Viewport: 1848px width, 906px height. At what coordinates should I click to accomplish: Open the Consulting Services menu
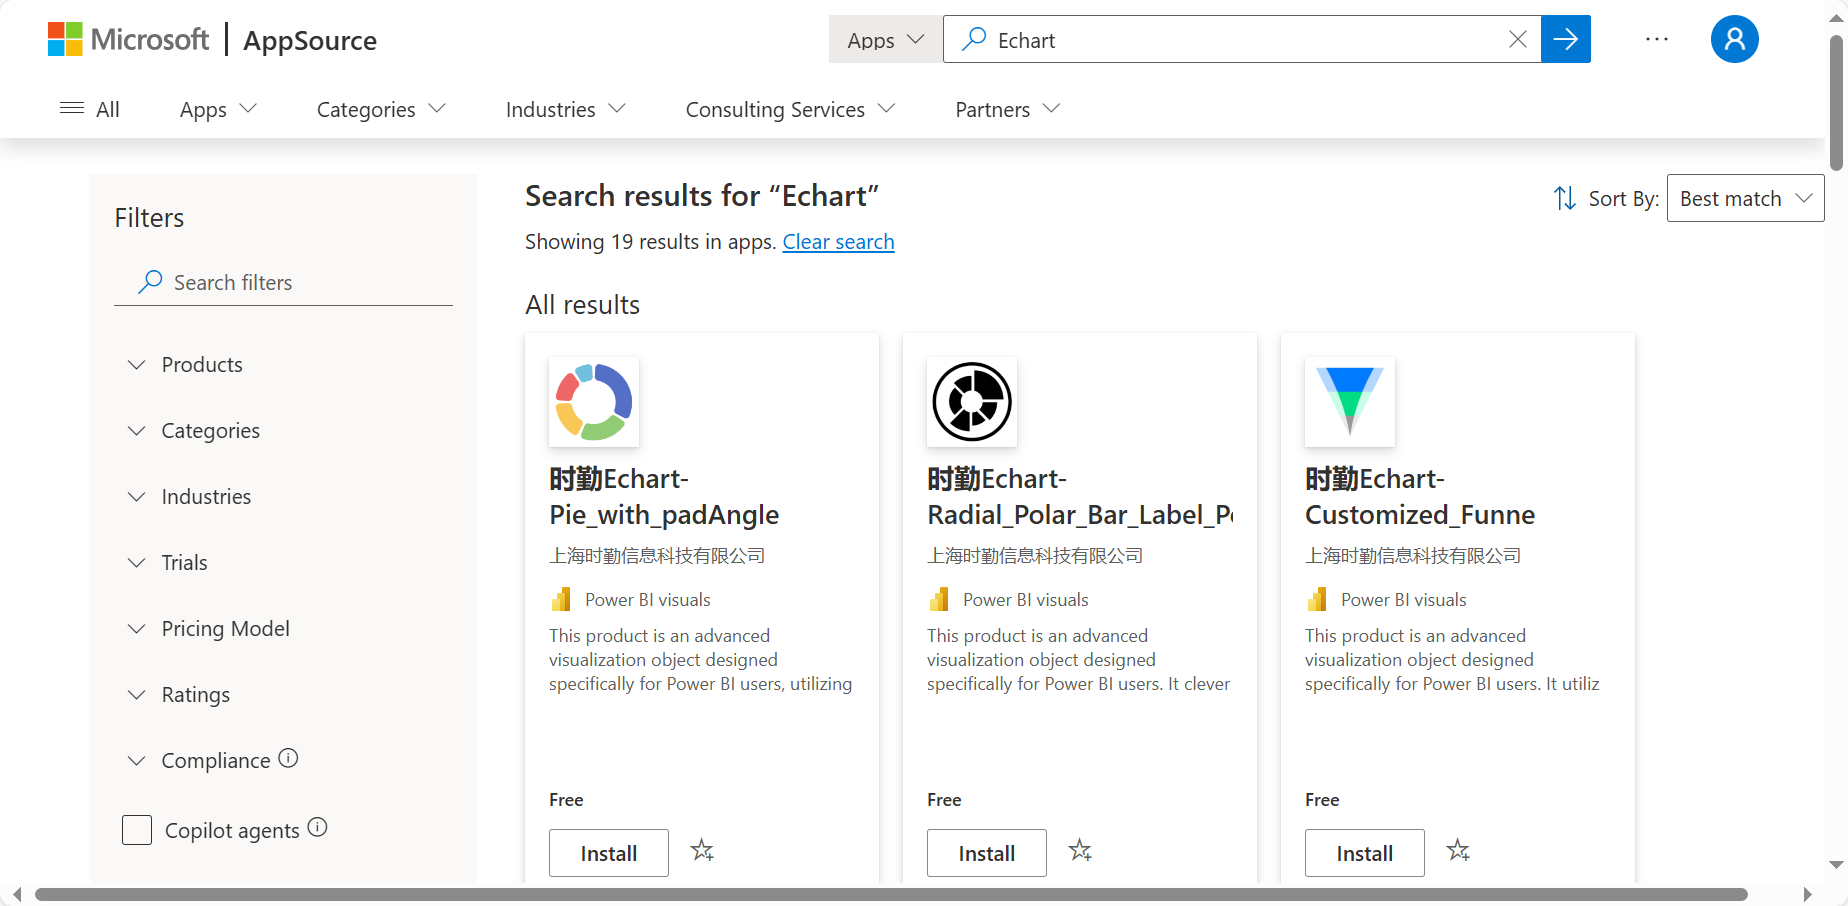pos(790,109)
